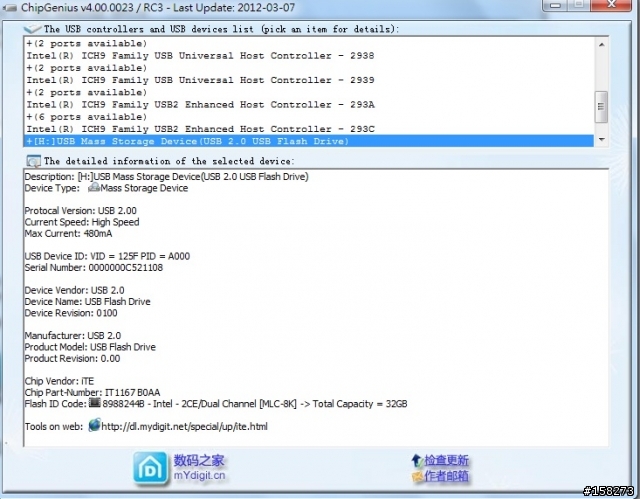Click the Chip Part-Number IT1167 B0AA line

coord(92,393)
